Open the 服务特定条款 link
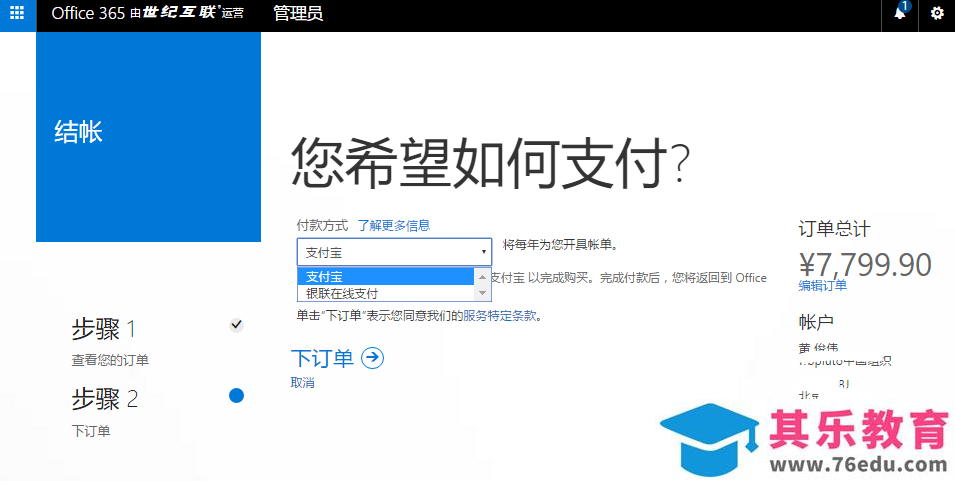The height and width of the screenshot is (481, 955). click(500, 316)
